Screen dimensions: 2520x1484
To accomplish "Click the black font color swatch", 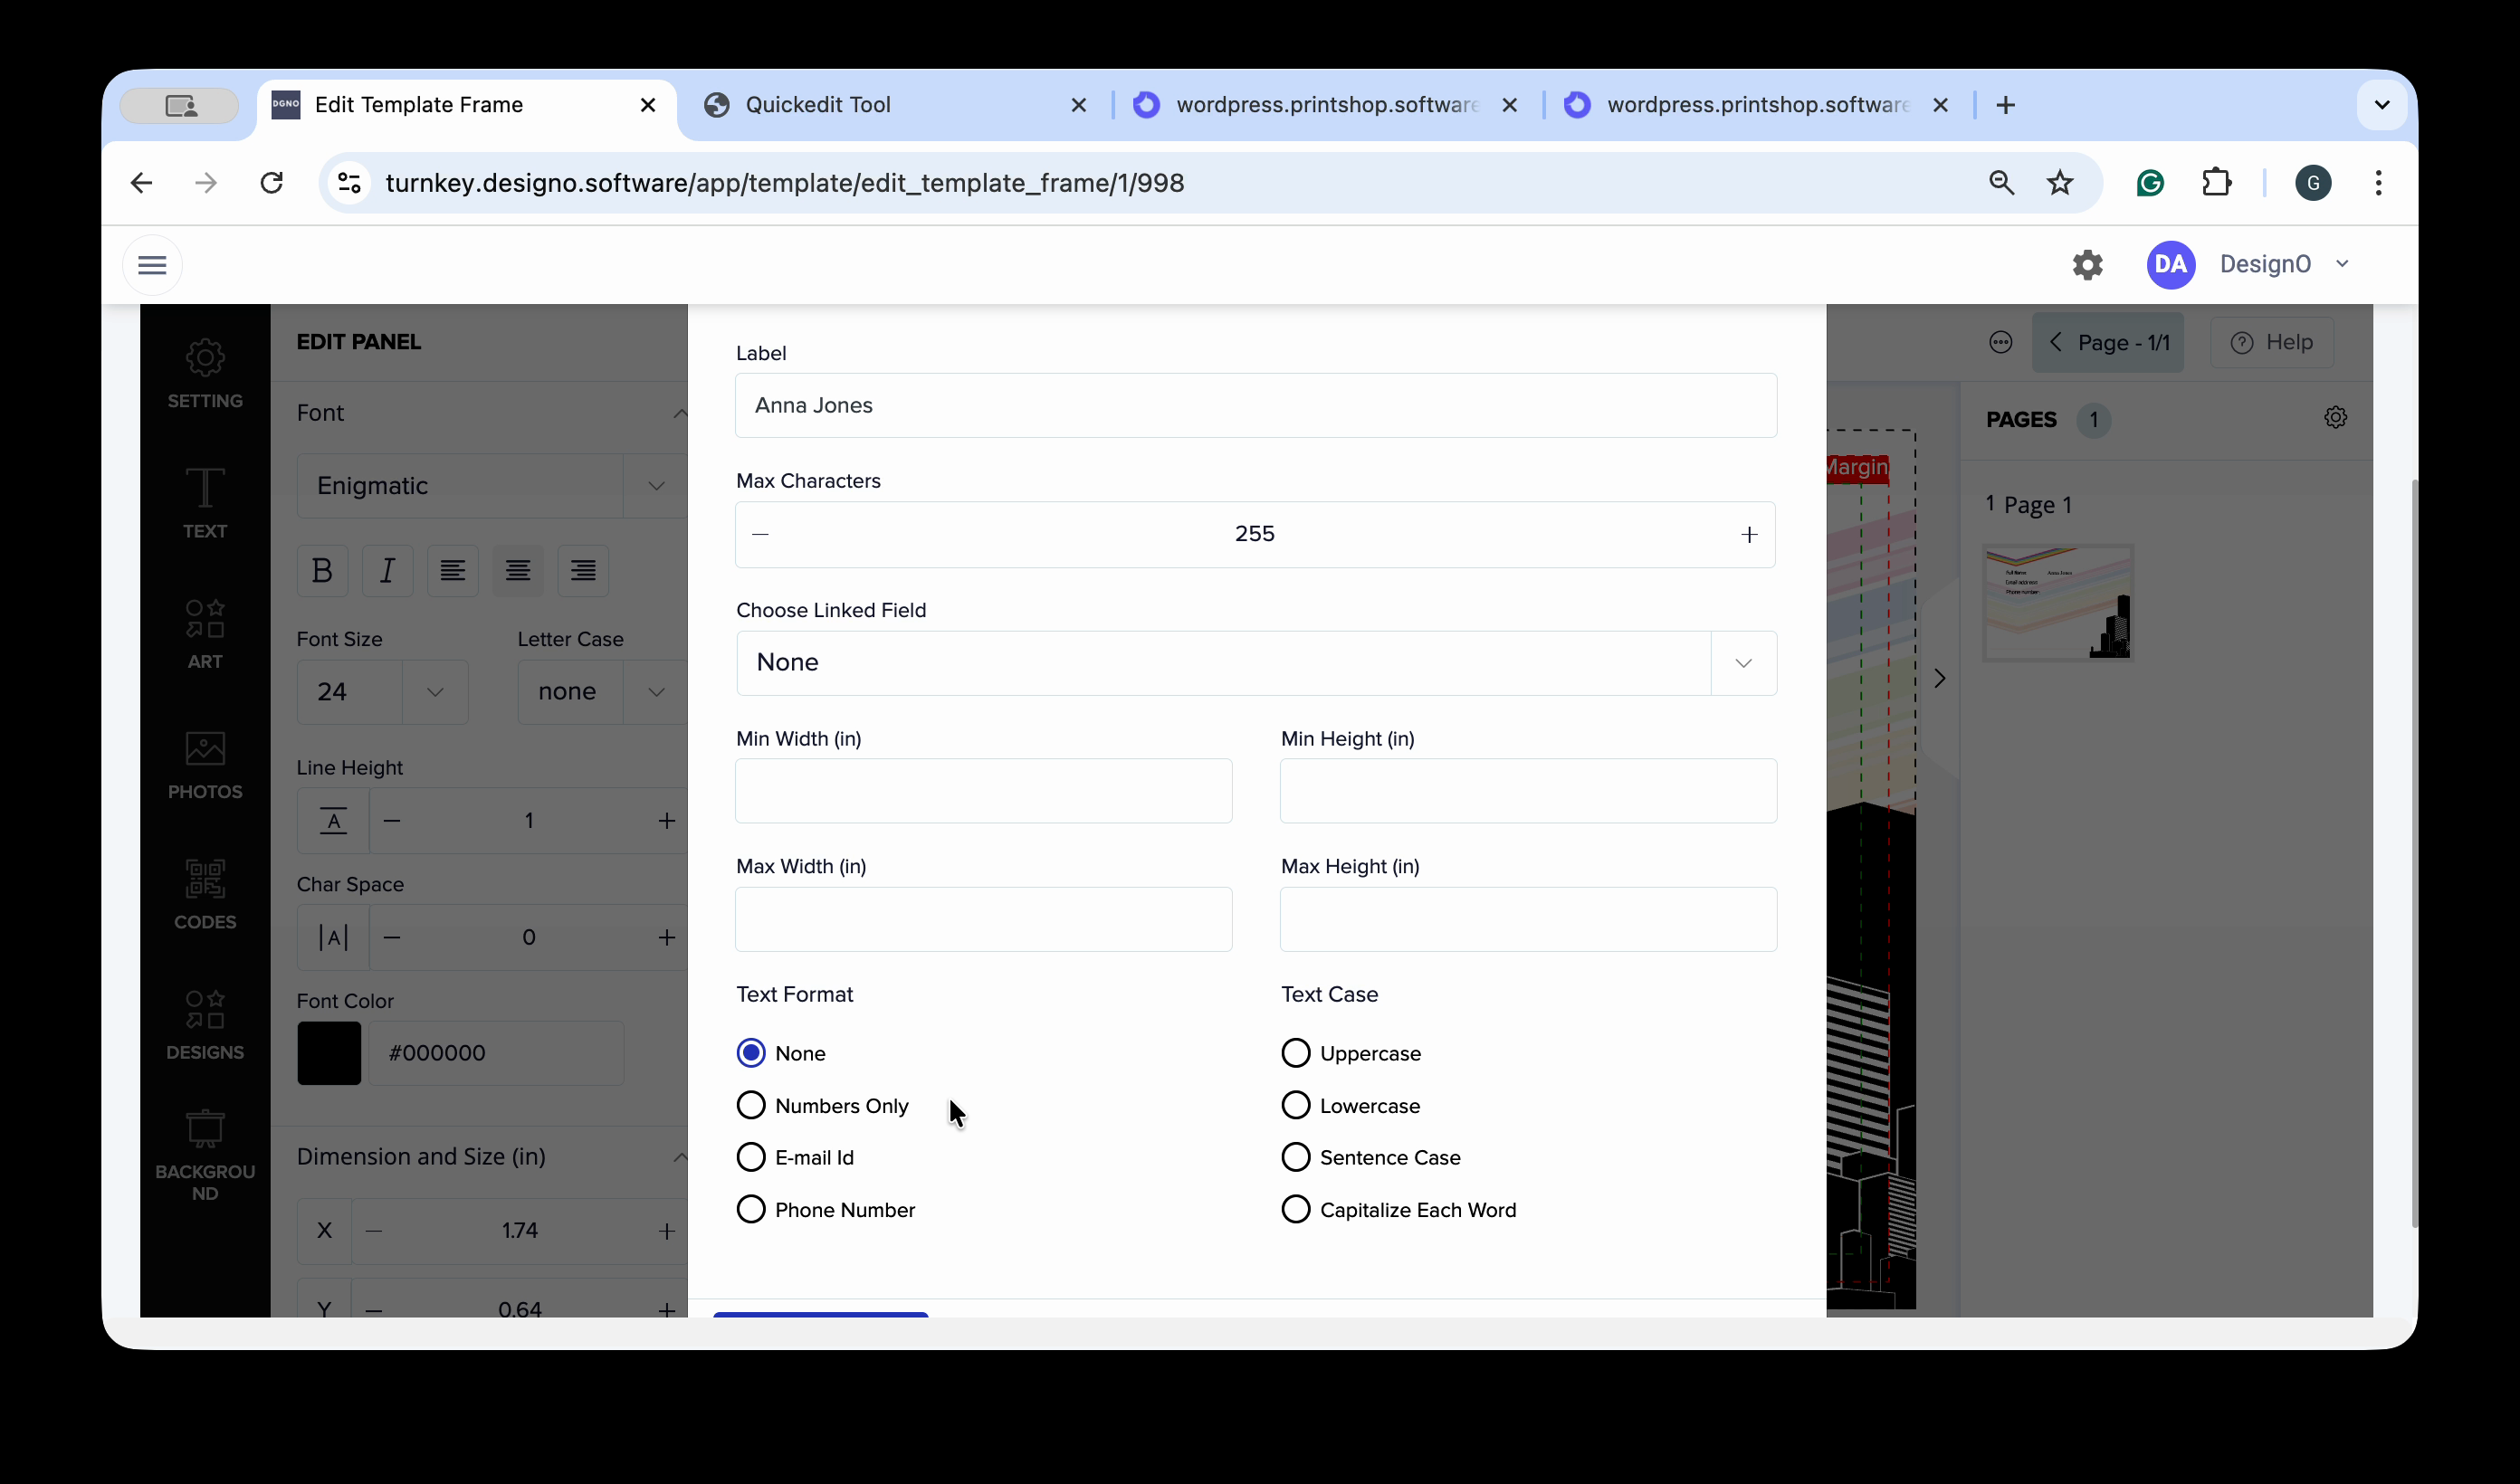I will 329,1052.
